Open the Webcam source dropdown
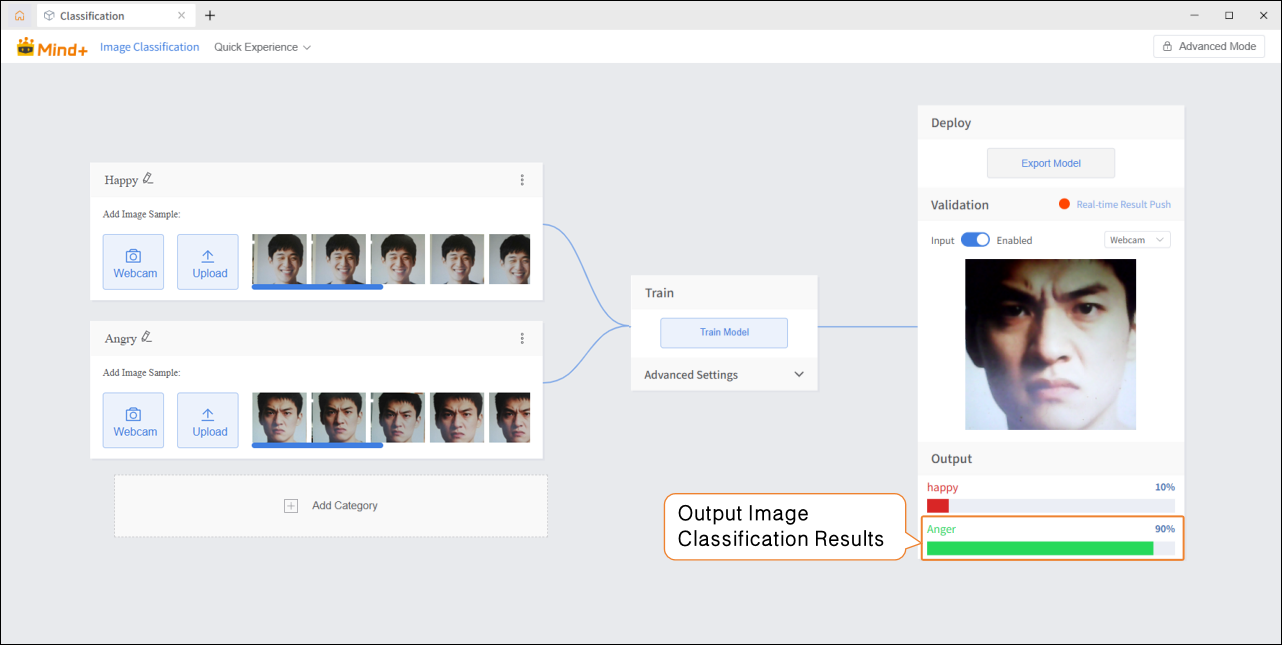Screen dimensions: 1282x645 (x=1137, y=240)
